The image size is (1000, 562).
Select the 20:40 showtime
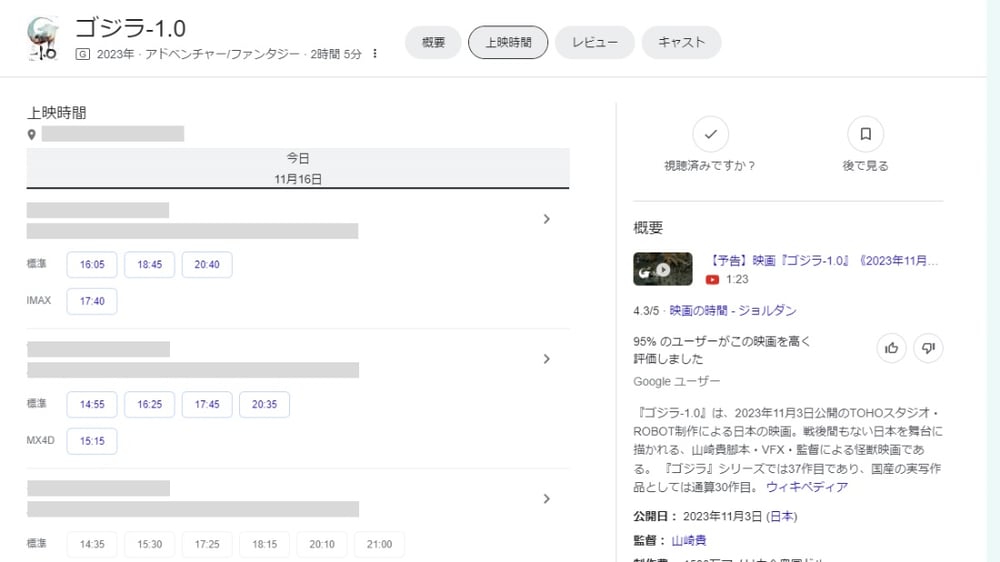[207, 265]
